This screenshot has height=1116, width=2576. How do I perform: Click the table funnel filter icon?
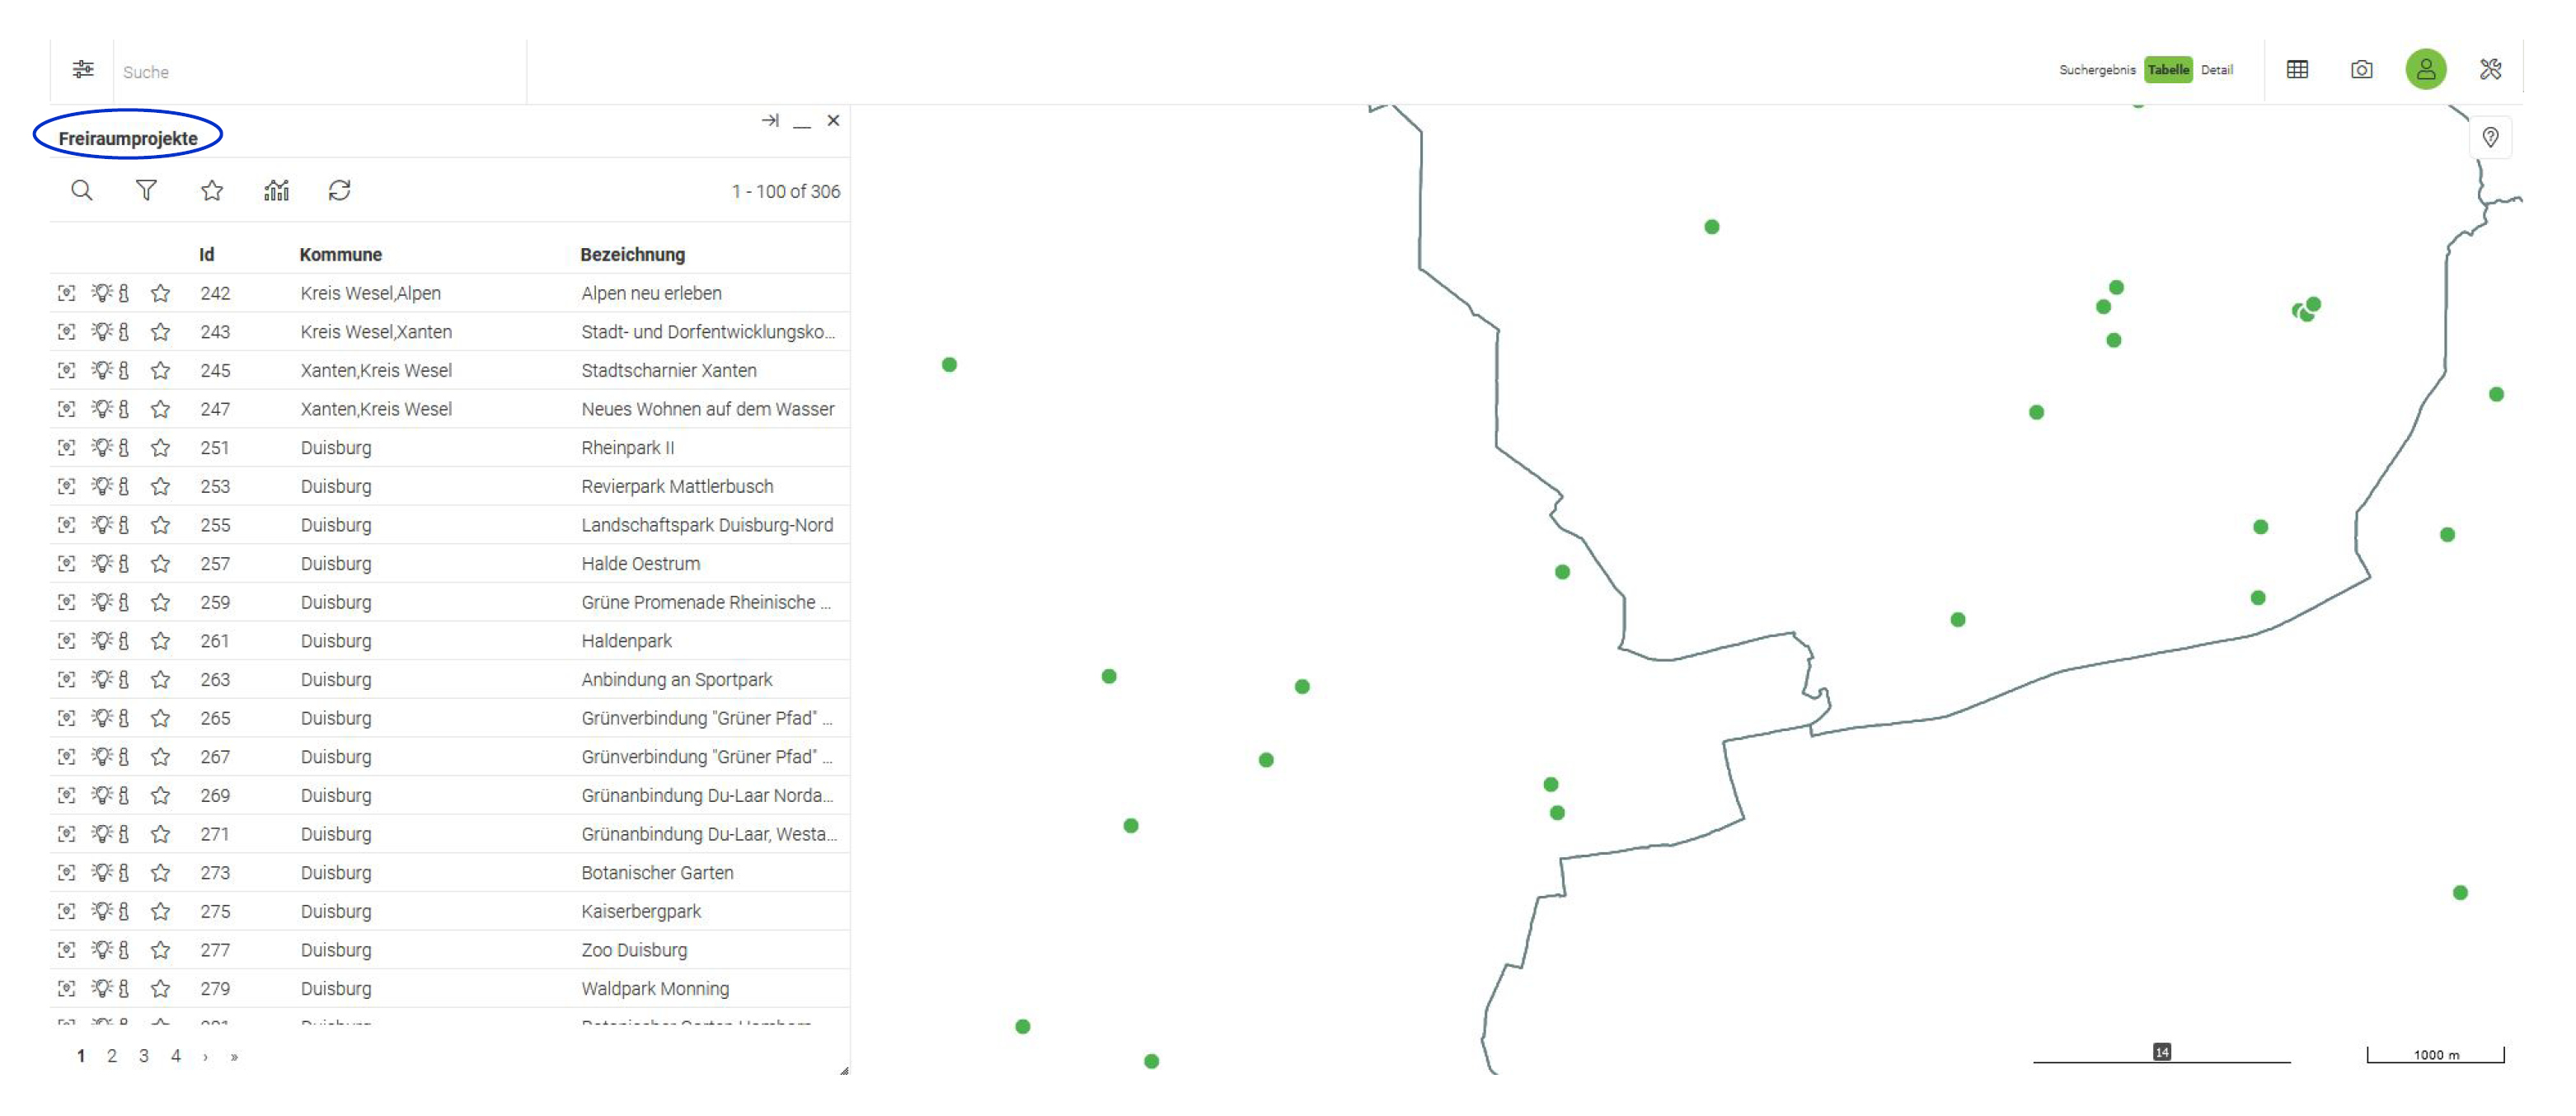pos(146,190)
